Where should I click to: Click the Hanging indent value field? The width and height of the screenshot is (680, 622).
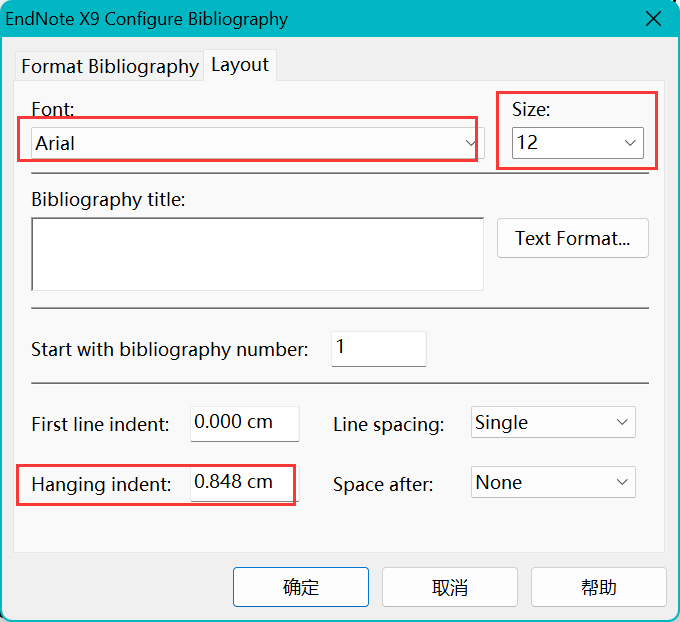(x=245, y=484)
